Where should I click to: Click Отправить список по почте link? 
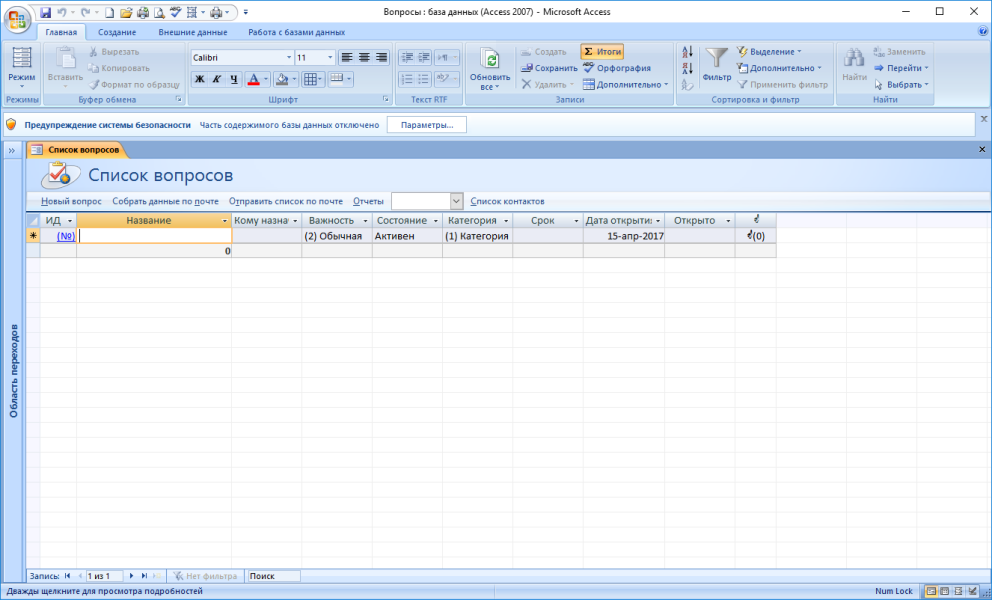pyautogui.click(x=286, y=201)
